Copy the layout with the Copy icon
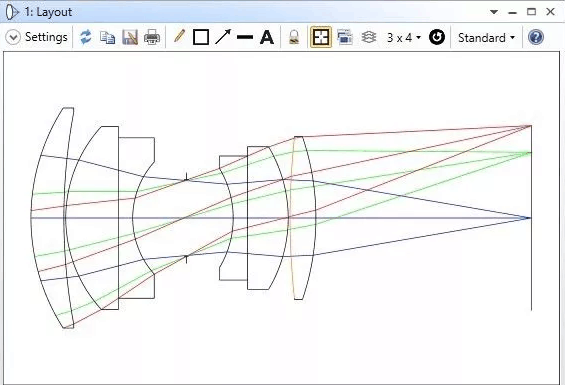Image resolution: width=565 pixels, height=386 pixels. pos(107,37)
